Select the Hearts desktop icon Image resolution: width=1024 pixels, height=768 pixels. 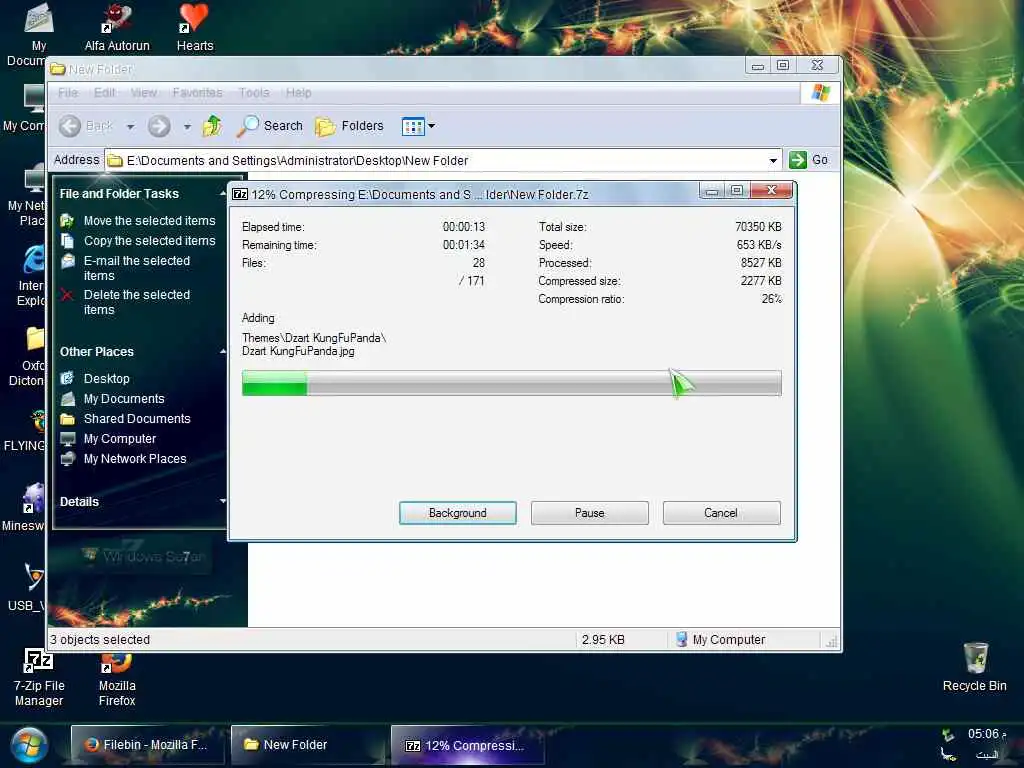(195, 27)
